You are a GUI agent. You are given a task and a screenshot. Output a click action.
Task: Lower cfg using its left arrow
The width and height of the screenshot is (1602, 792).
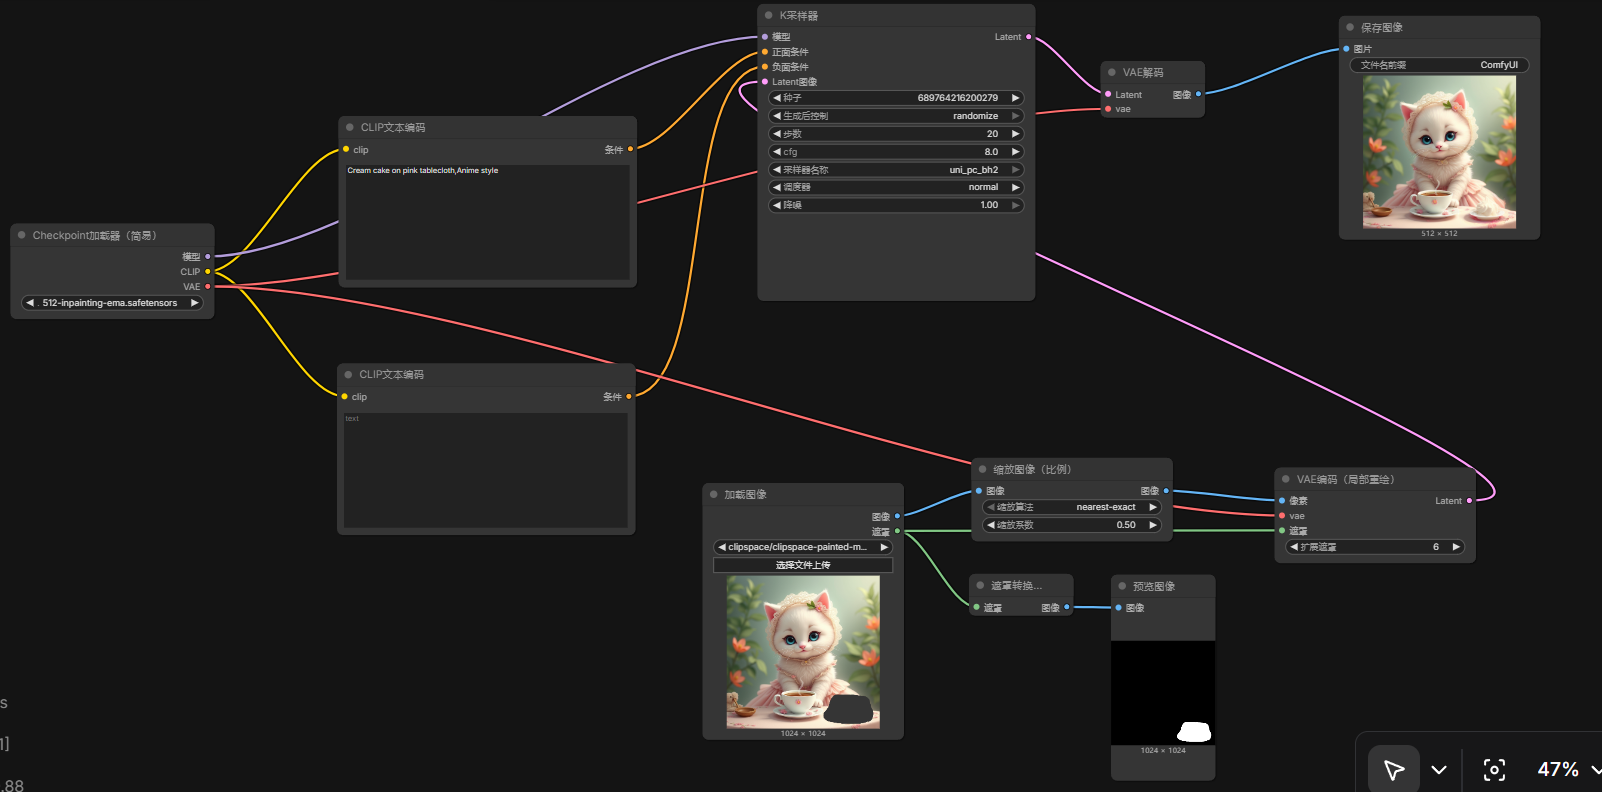777,152
